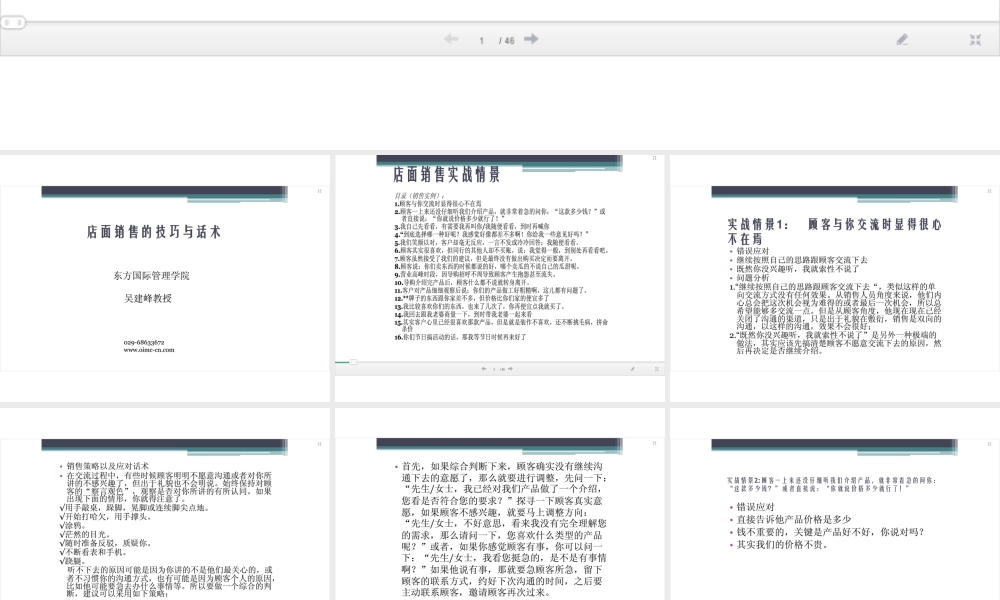Click the mini previous arrow under the contents slide
The image size is (1000, 600).
(483, 369)
